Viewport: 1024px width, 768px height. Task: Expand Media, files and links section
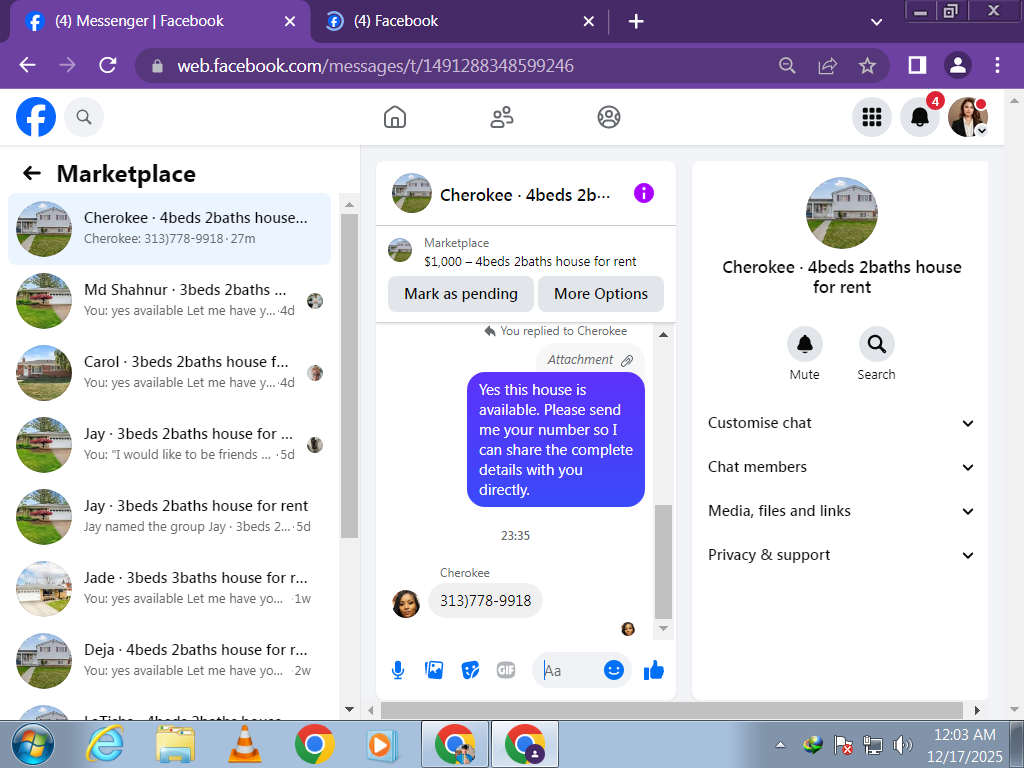click(x=841, y=511)
